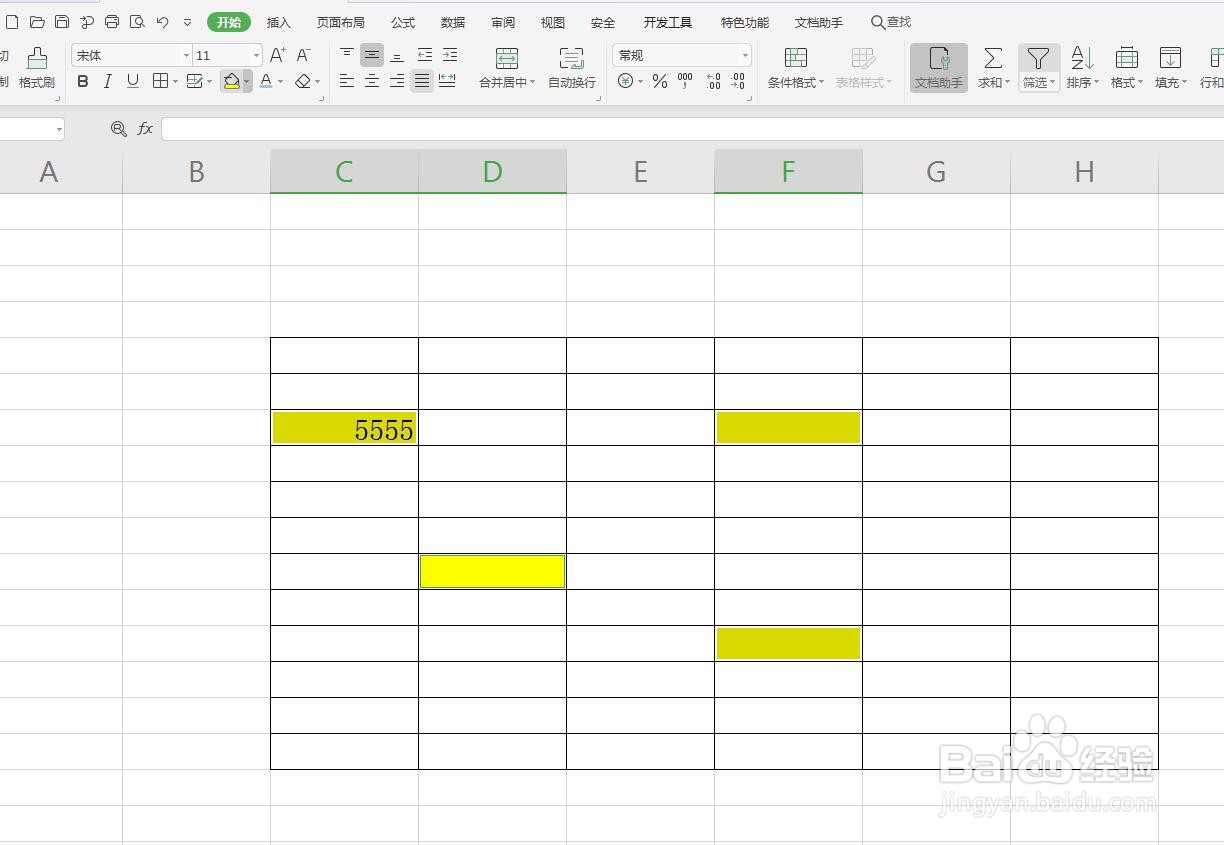Align text to top of cell
The height and width of the screenshot is (845, 1224).
pyautogui.click(x=347, y=55)
